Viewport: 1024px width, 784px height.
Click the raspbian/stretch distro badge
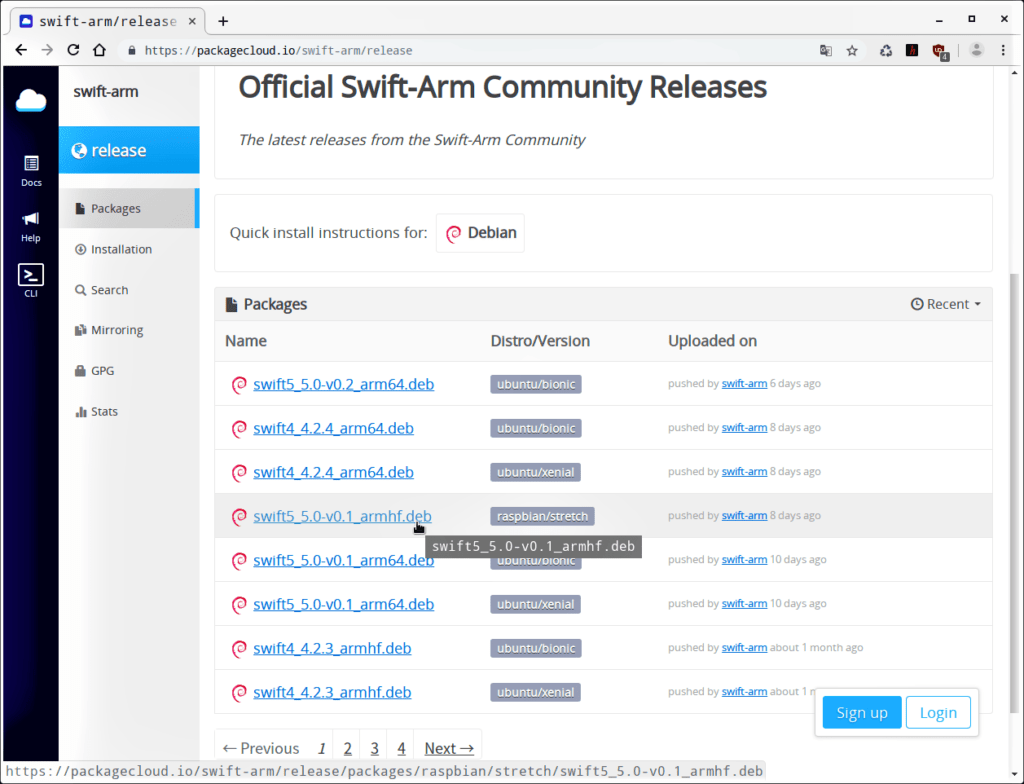click(x=543, y=516)
